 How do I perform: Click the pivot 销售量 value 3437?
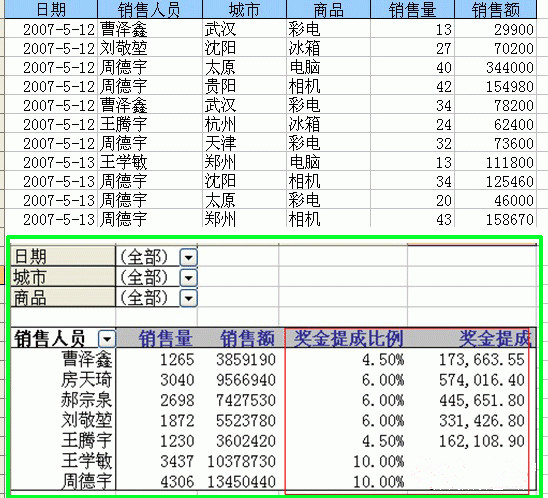point(177,461)
